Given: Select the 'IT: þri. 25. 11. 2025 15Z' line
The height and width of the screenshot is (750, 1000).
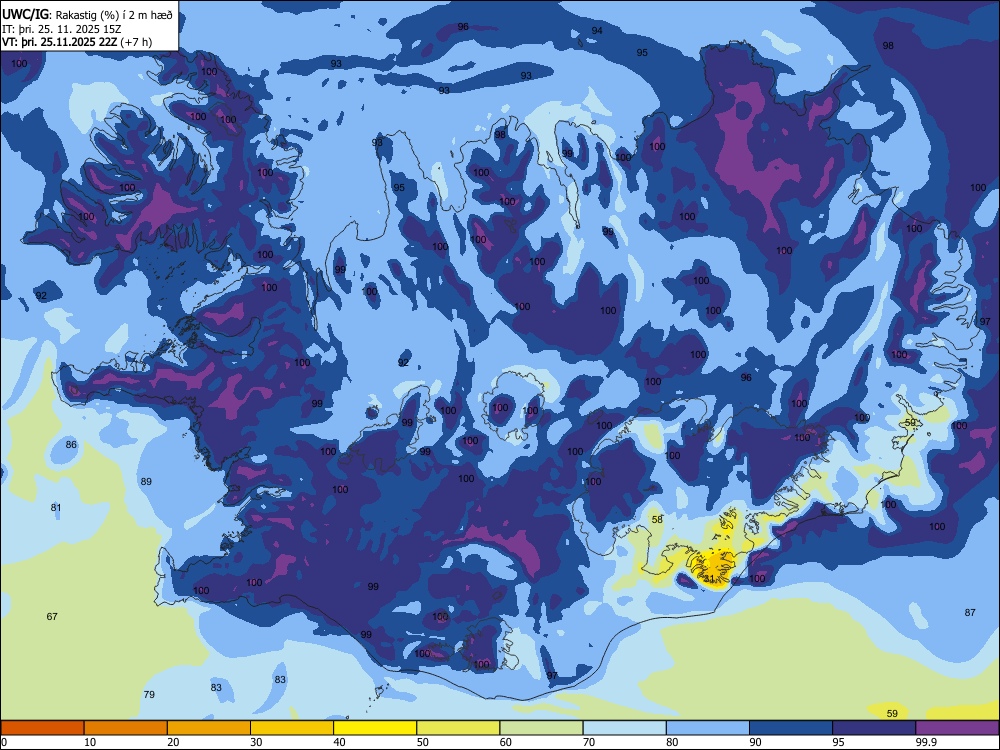Looking at the screenshot, I should [62, 29].
